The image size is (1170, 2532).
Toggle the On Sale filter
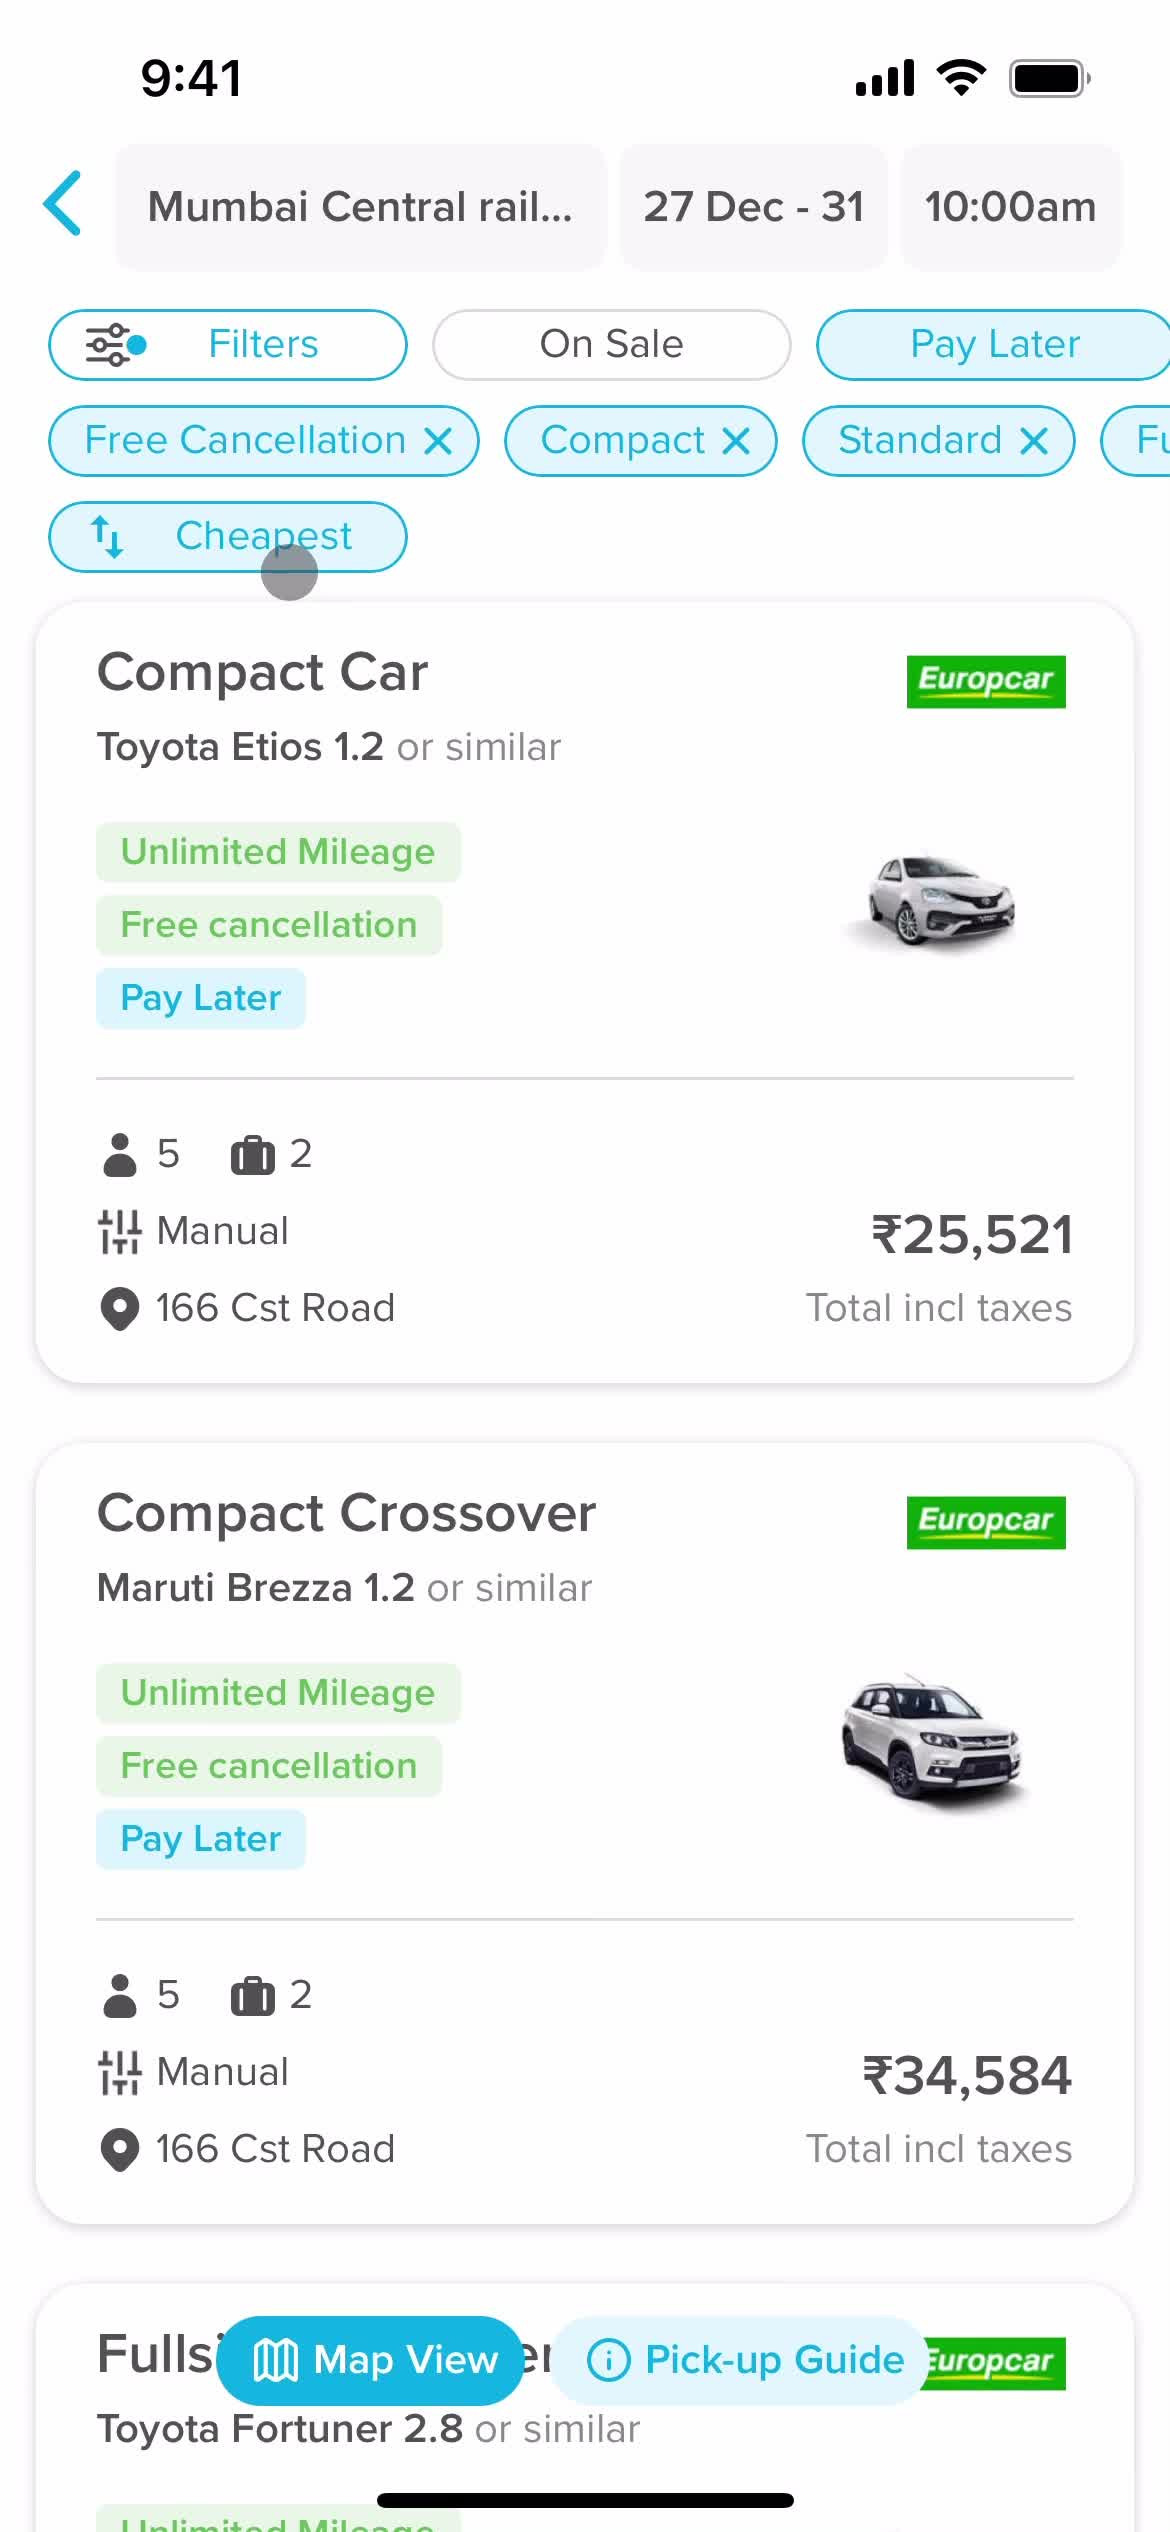(x=611, y=345)
